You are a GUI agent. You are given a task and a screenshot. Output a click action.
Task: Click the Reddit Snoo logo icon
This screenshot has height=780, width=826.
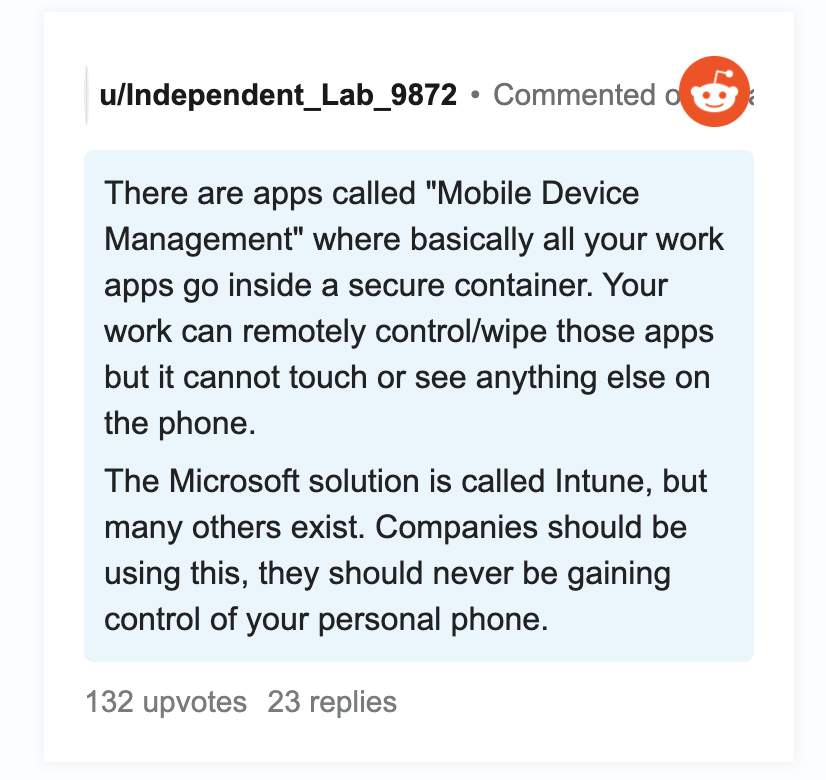714,92
